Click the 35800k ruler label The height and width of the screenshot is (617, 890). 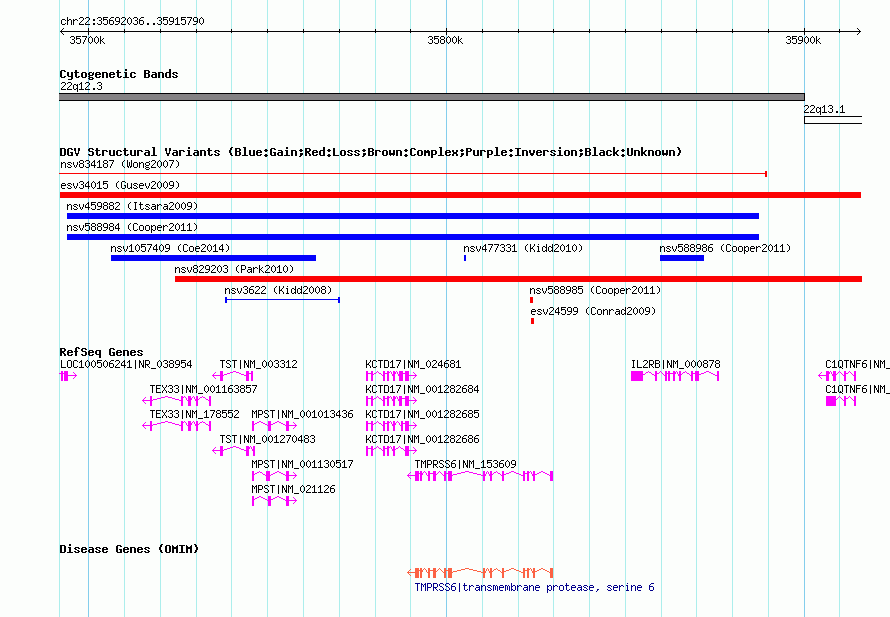coord(445,40)
